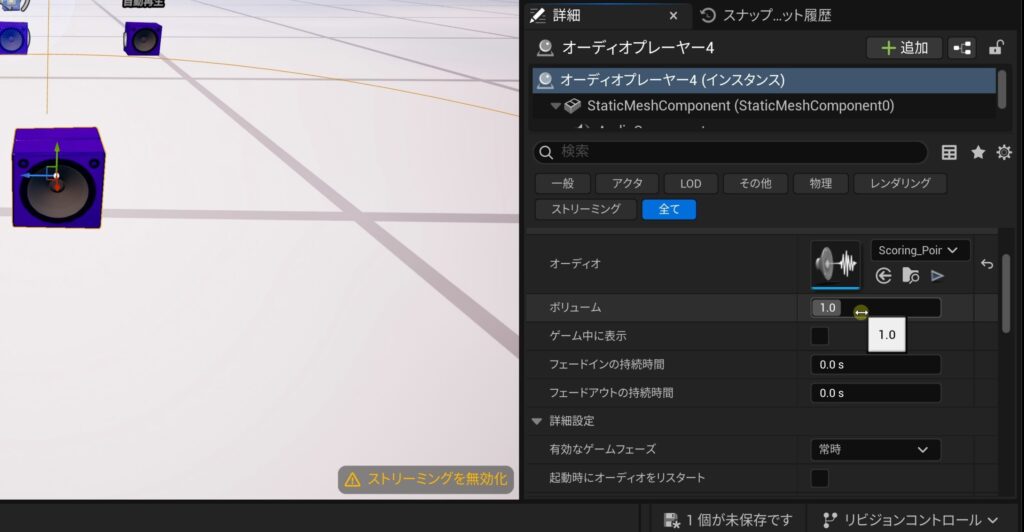Browse to audio asset in content browser
This screenshot has width=1024, height=532.
pos(910,275)
